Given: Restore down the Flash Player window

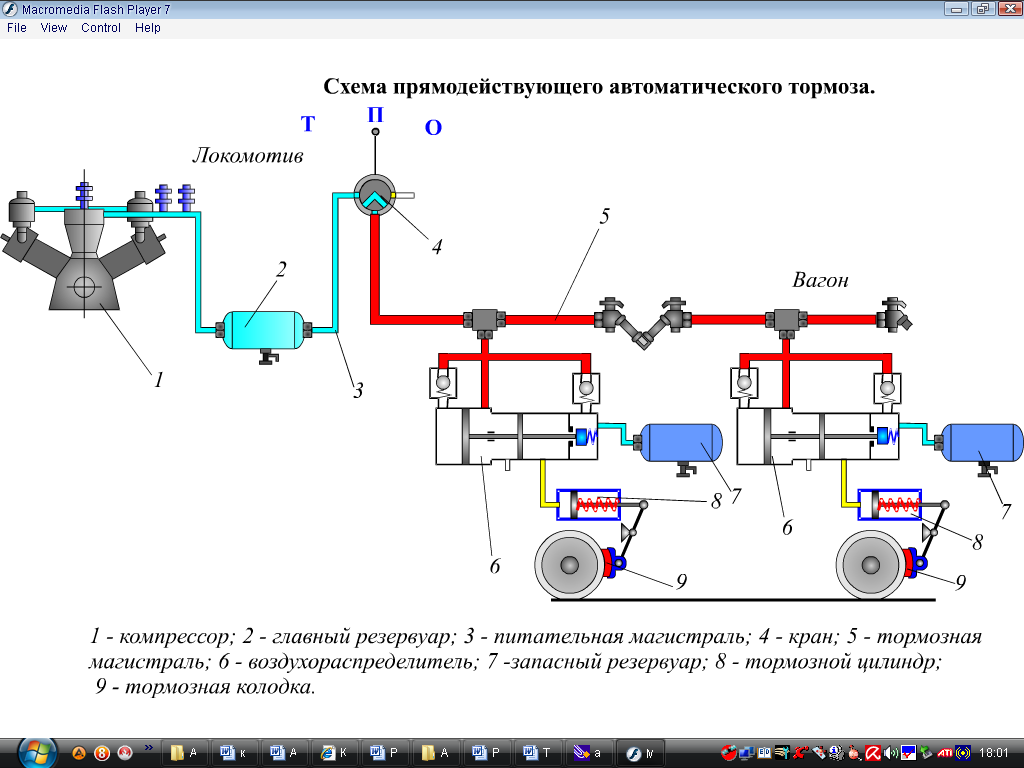Looking at the screenshot, I should (983, 9).
